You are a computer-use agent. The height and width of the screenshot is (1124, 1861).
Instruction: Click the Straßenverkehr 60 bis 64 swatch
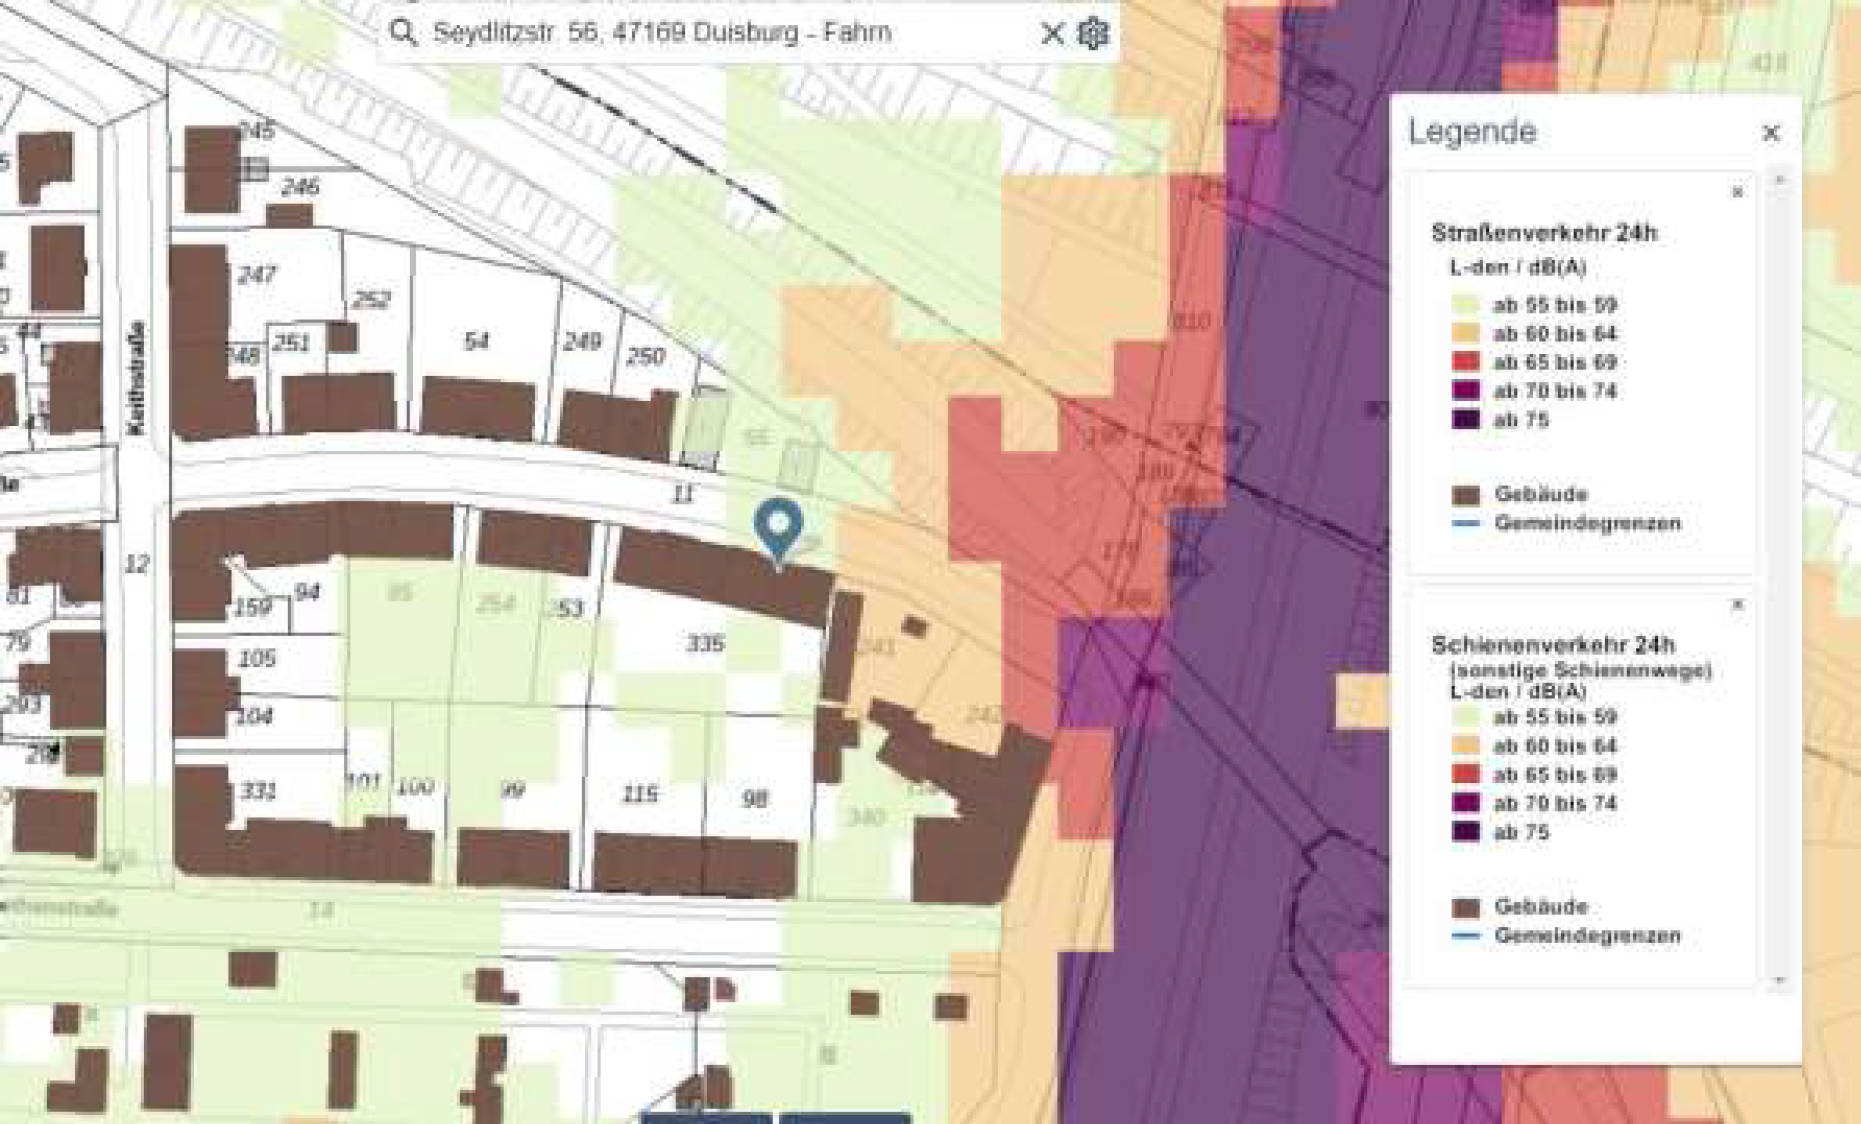click(1465, 333)
